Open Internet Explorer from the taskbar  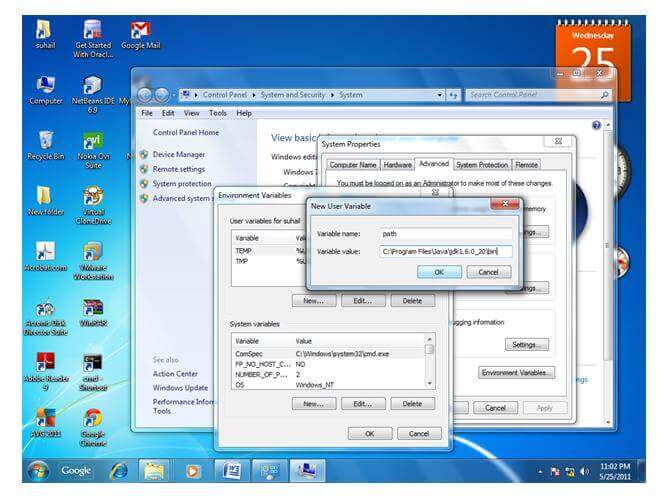tap(119, 470)
